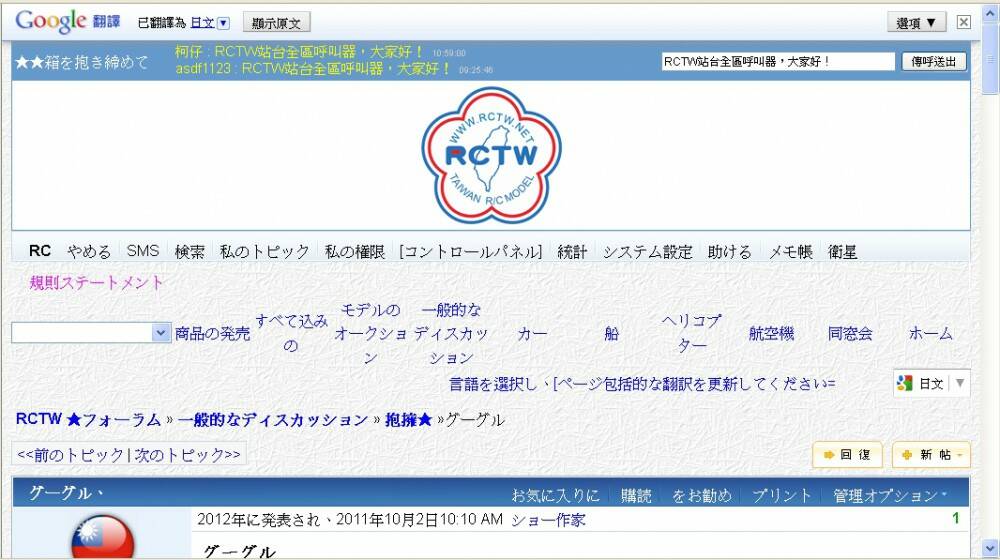Open the 規則ステートメント link
The width and height of the screenshot is (1000, 560).
[x=96, y=283]
